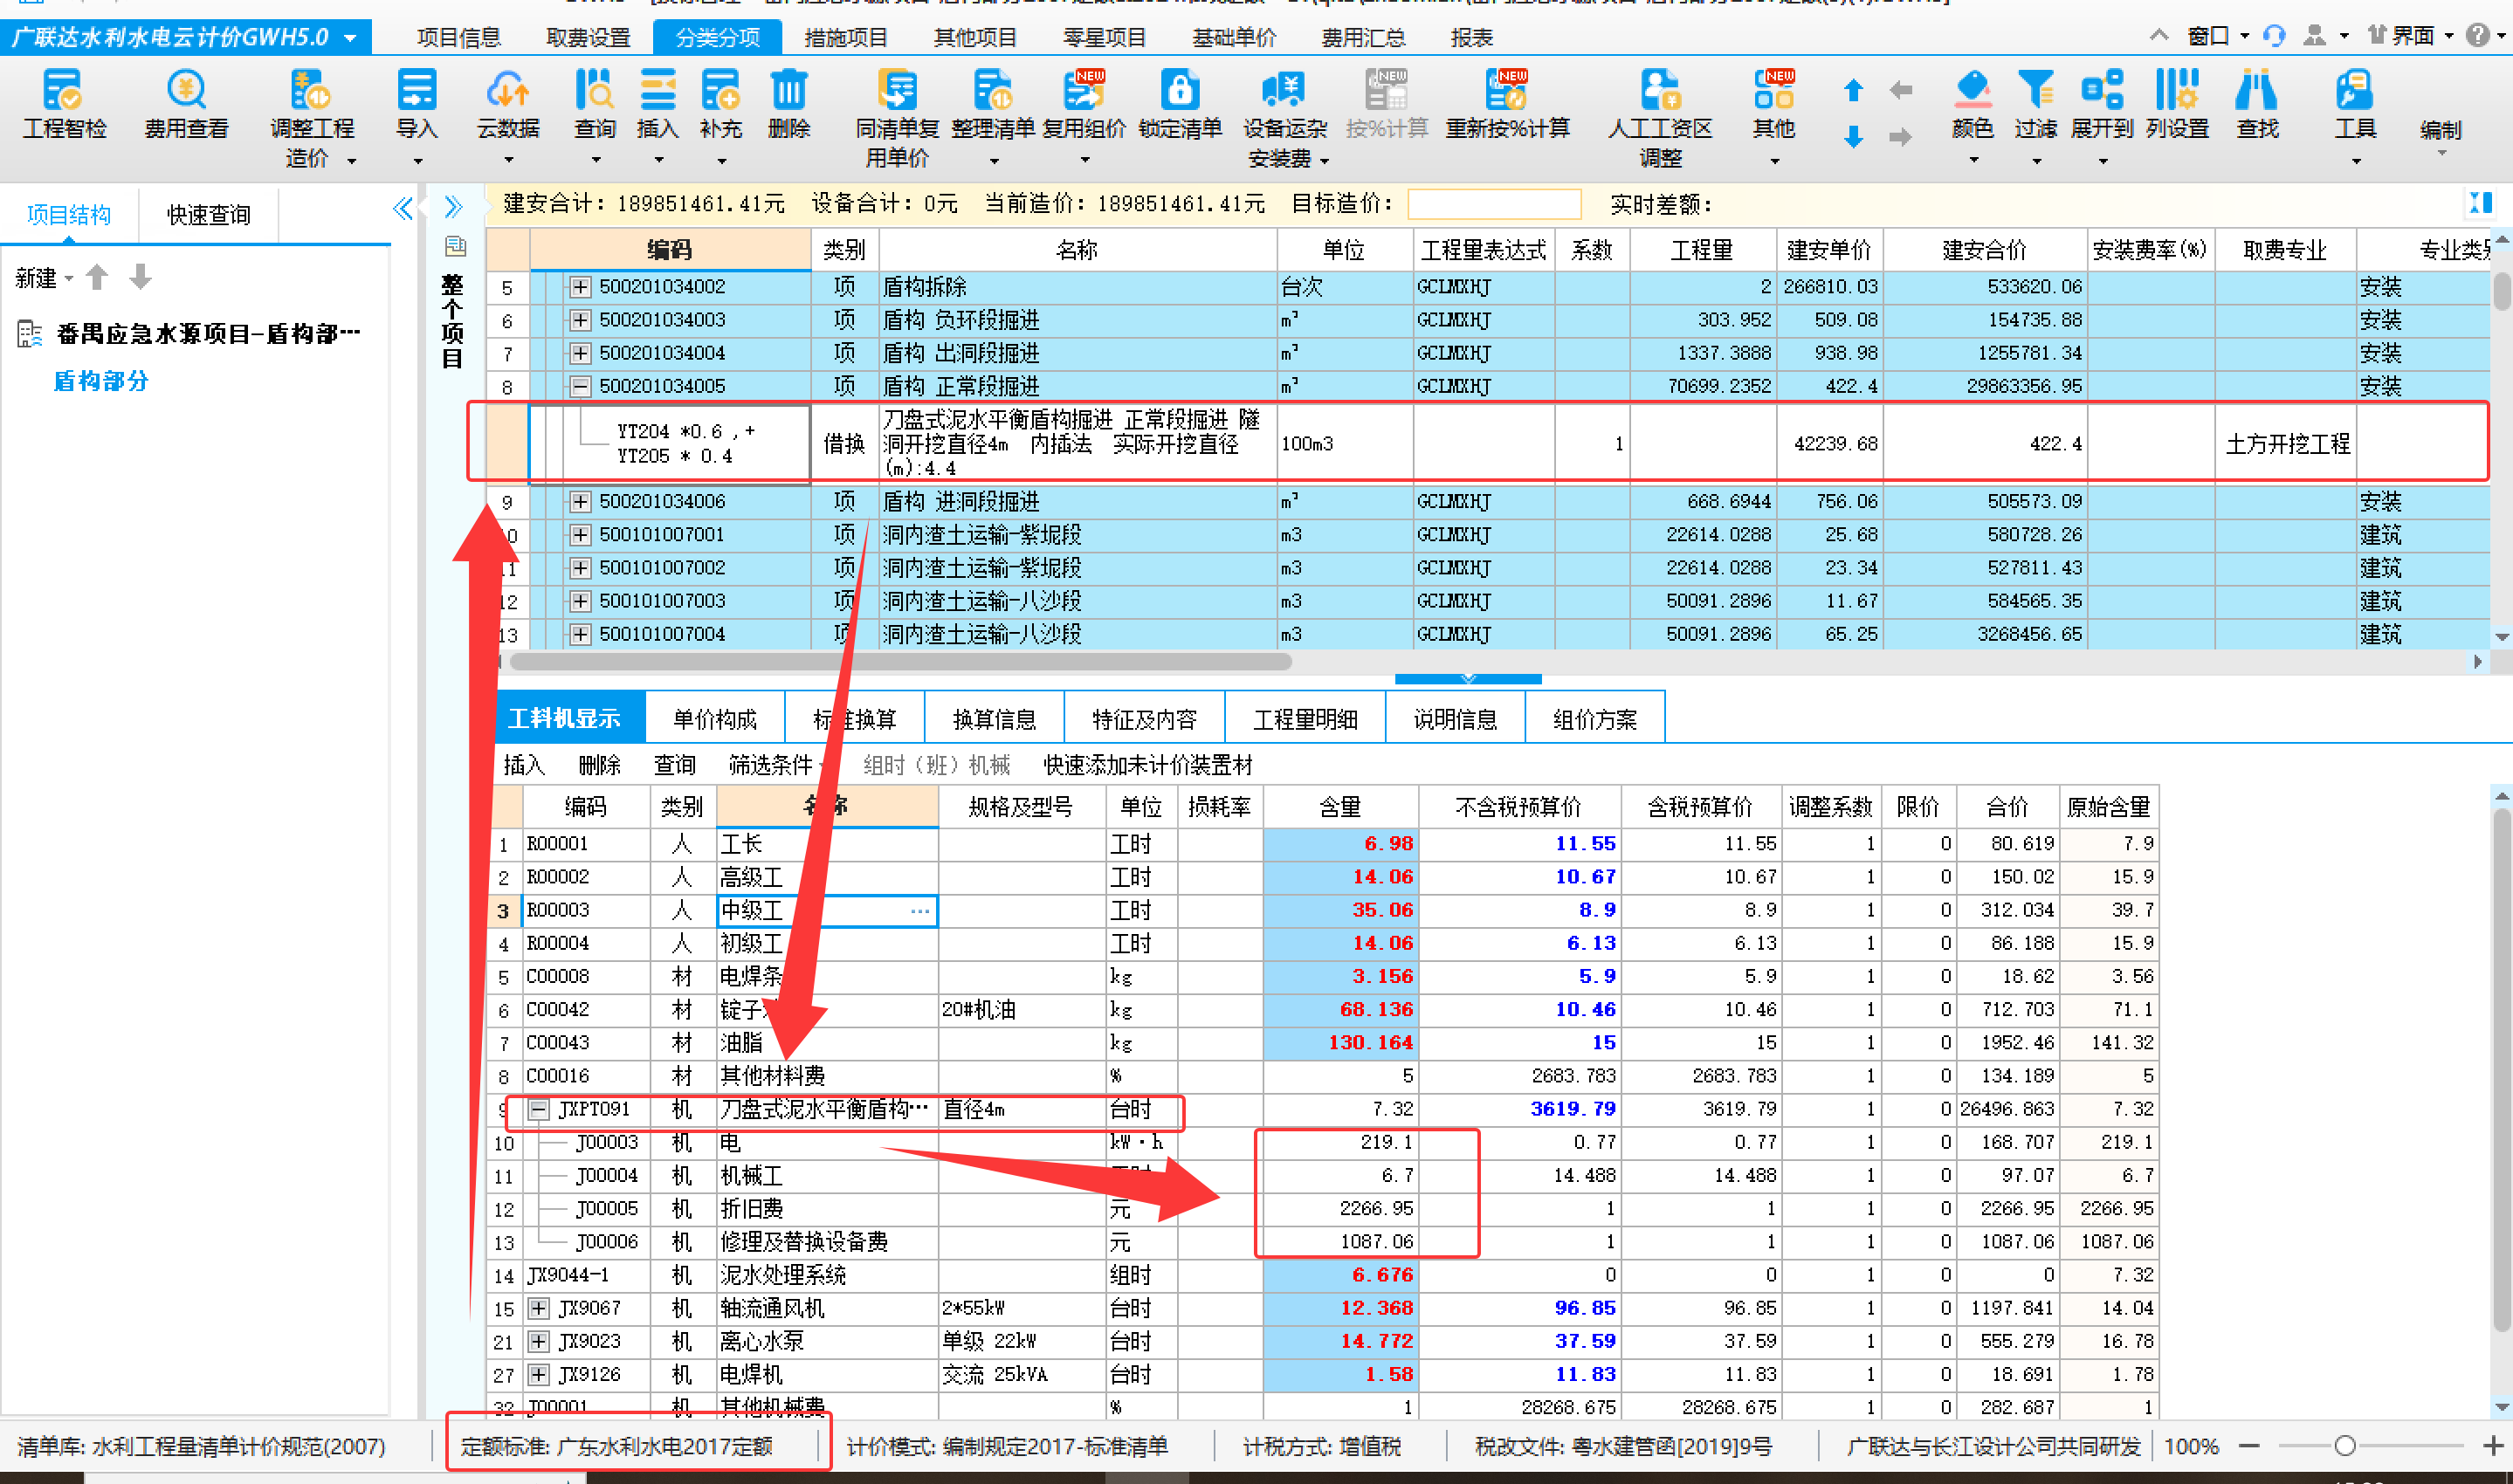Click the 过滤 filter icon

pos(2035,90)
